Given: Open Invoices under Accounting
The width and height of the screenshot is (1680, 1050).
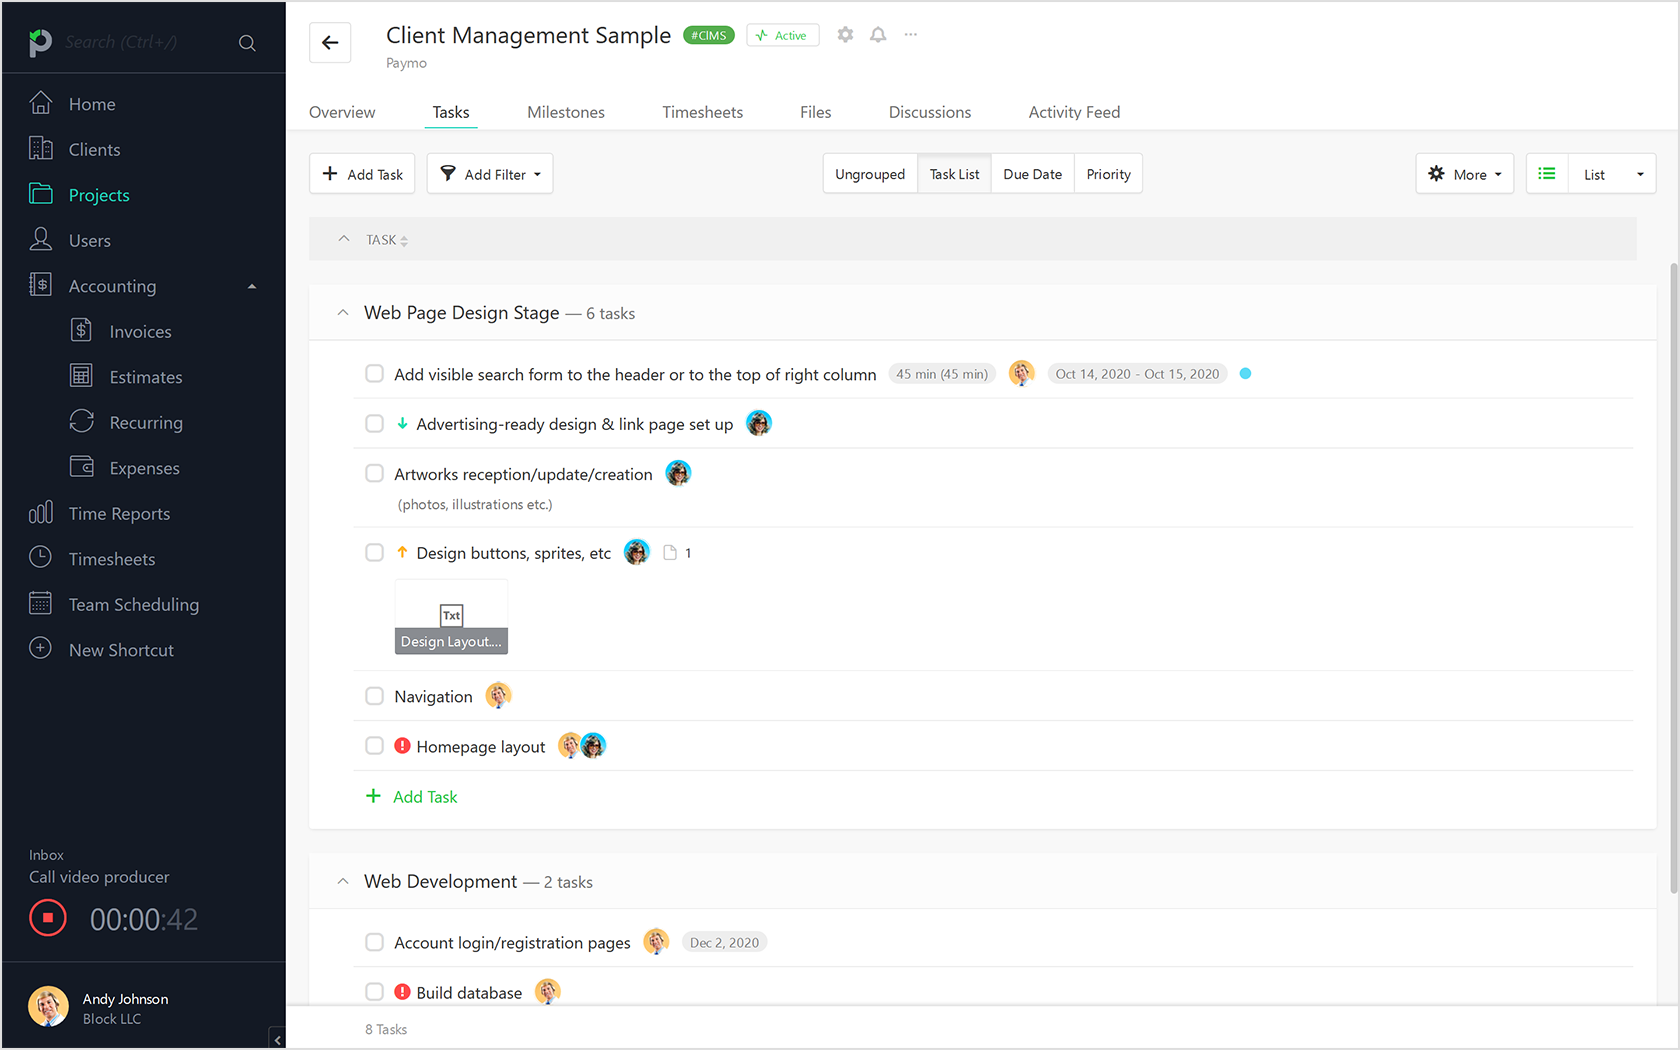Looking at the screenshot, I should pos(140,331).
